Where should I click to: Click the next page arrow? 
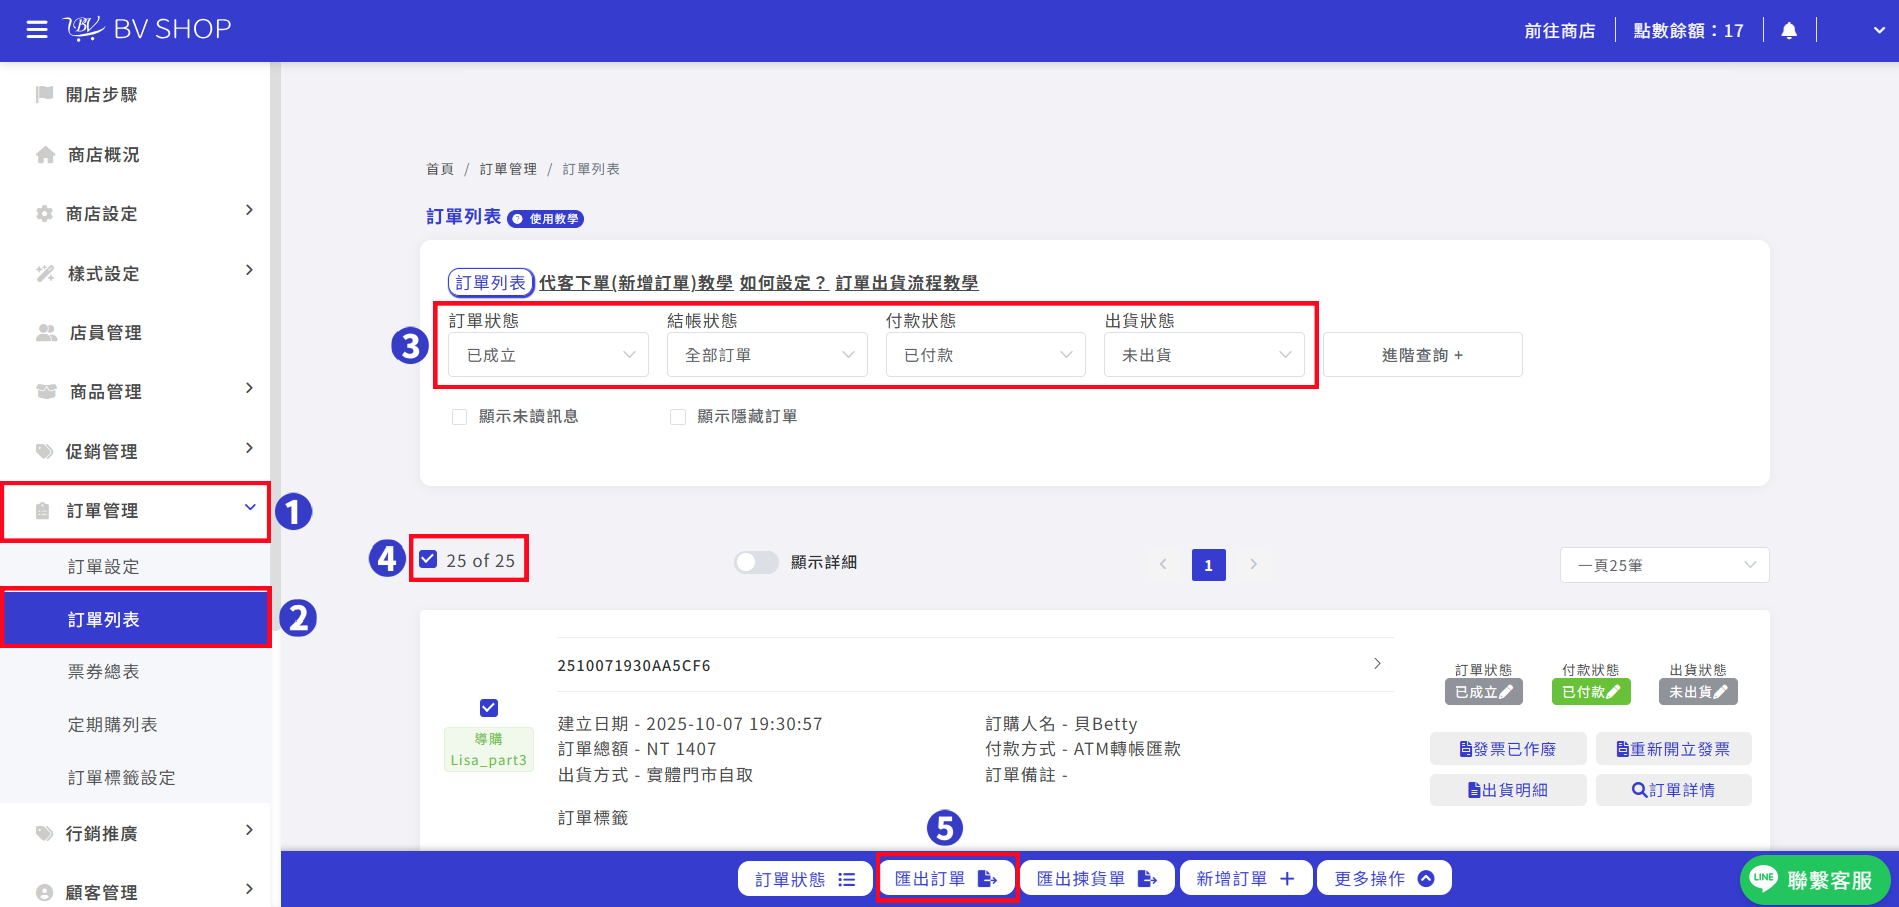pyautogui.click(x=1253, y=564)
